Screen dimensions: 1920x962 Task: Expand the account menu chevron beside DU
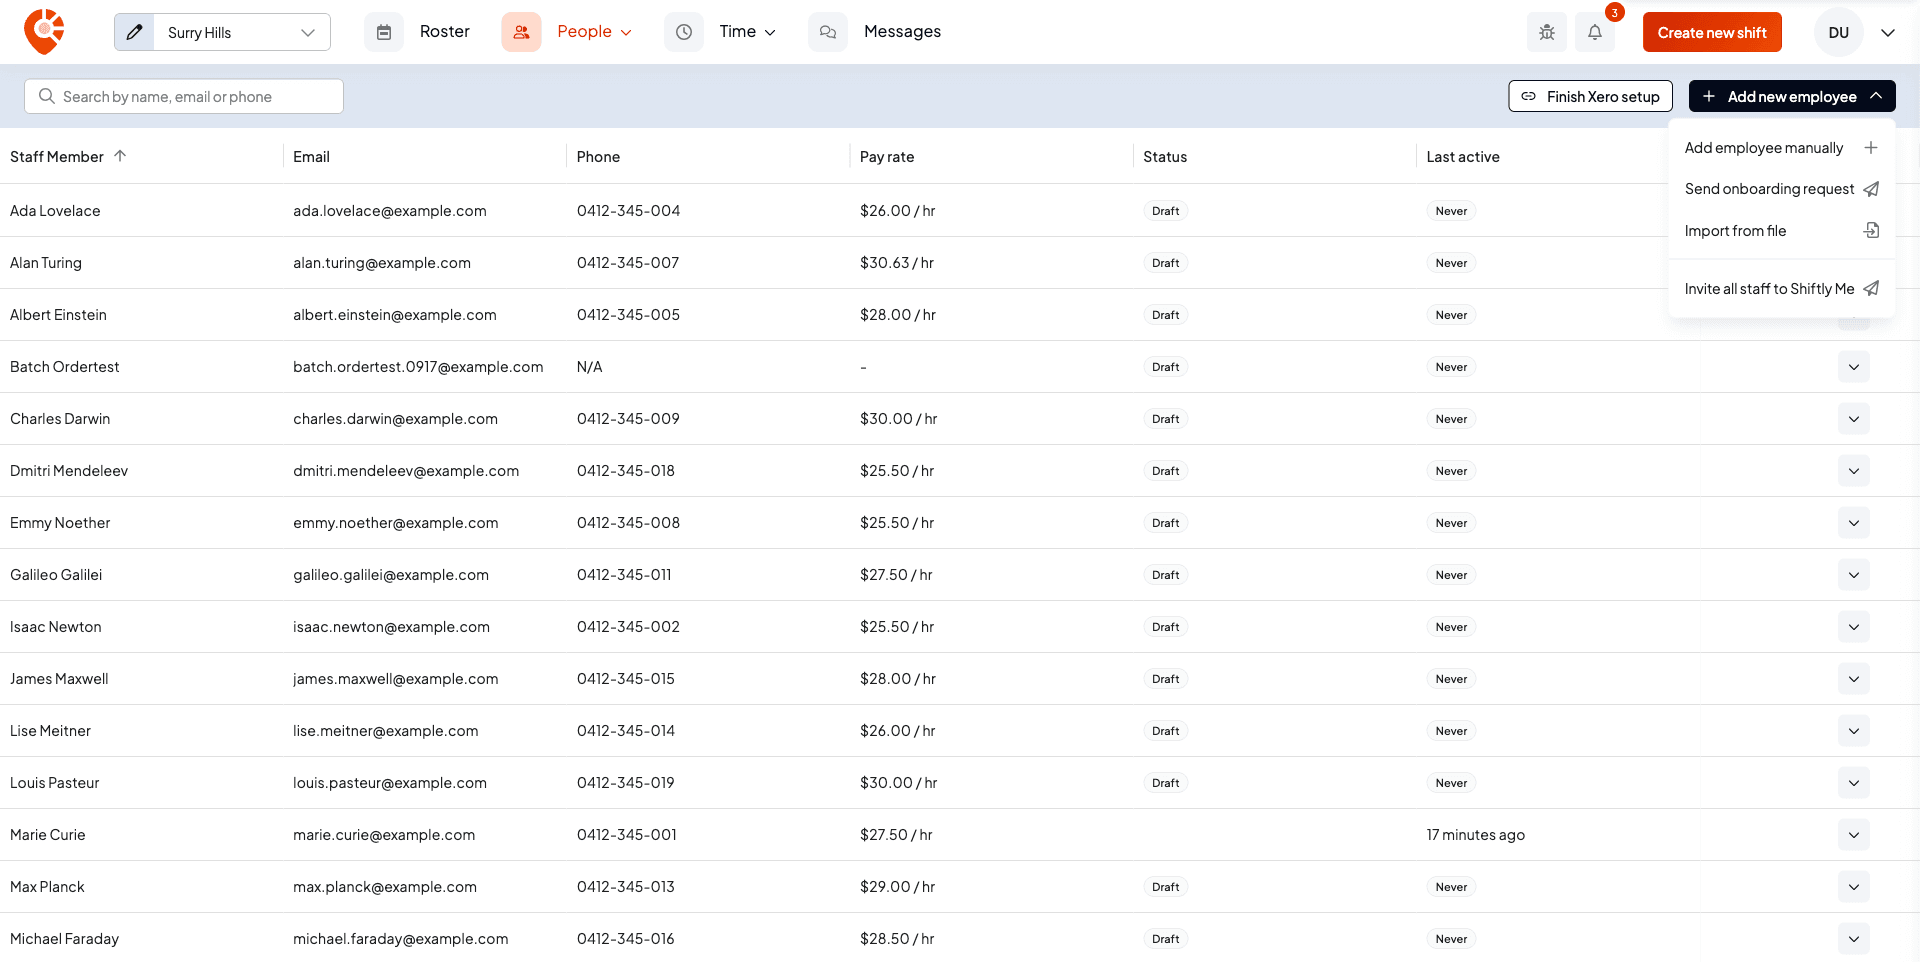click(x=1888, y=32)
